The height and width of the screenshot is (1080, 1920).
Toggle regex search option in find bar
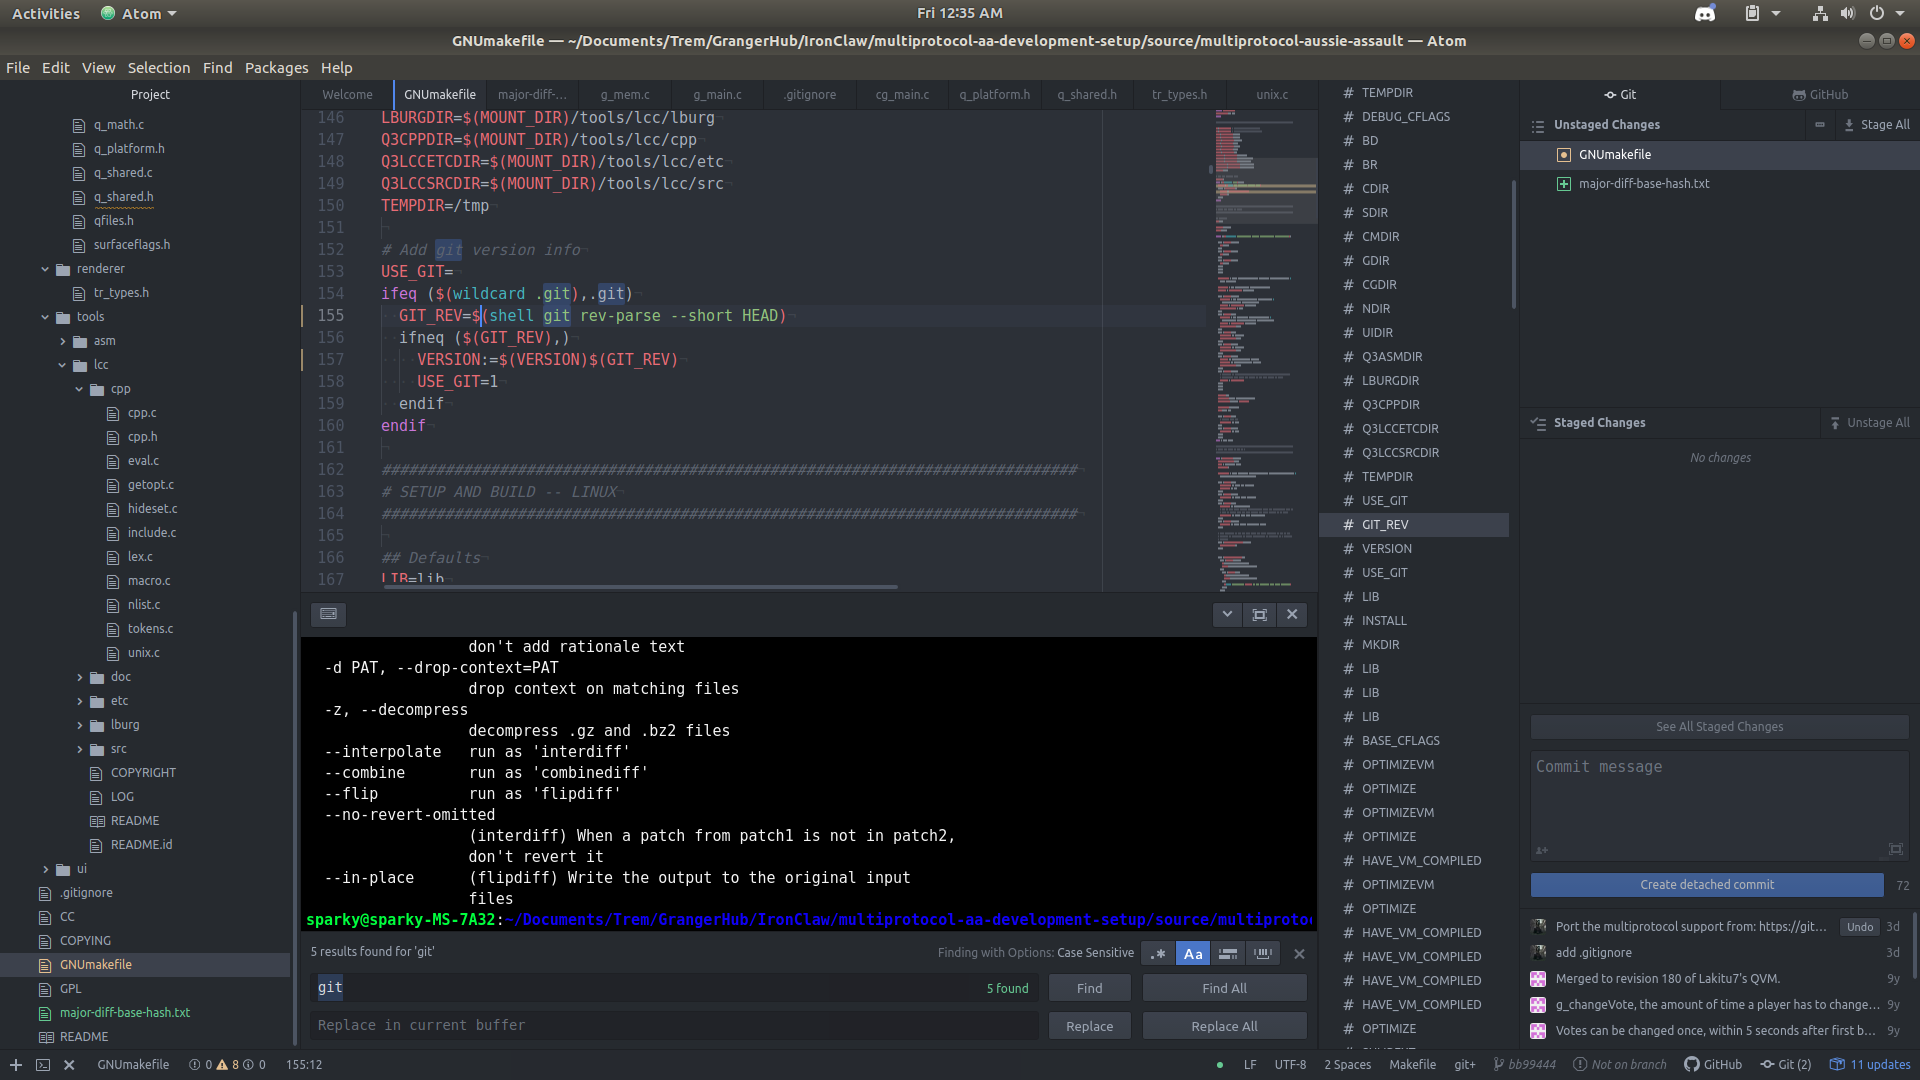[x=1158, y=954]
